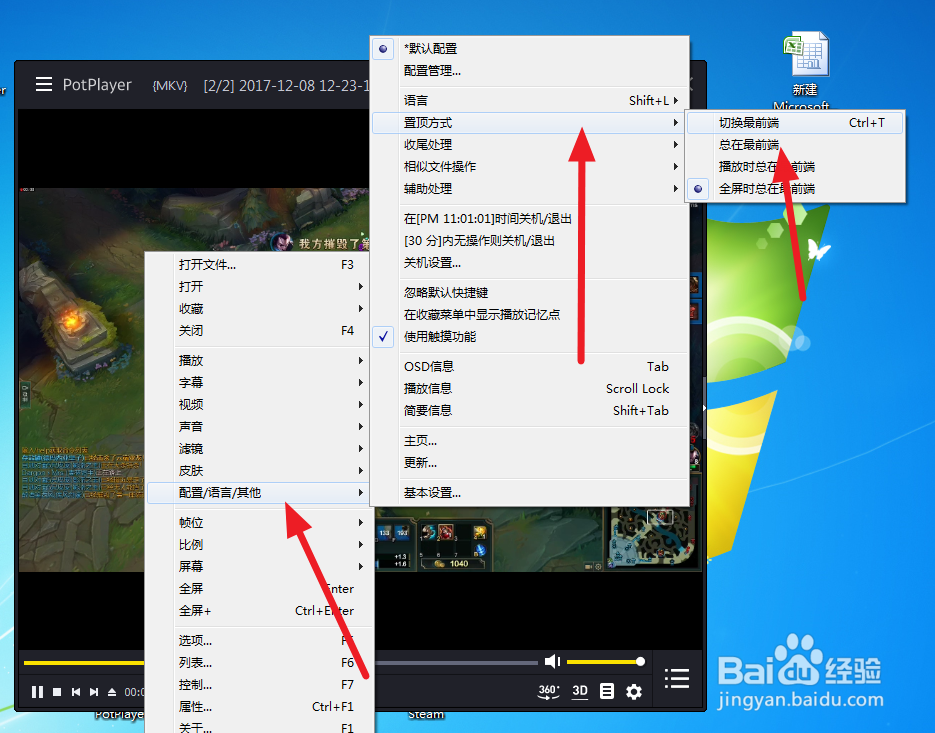
Task: Open 列表... F6 menu entry
Action: tap(258, 663)
